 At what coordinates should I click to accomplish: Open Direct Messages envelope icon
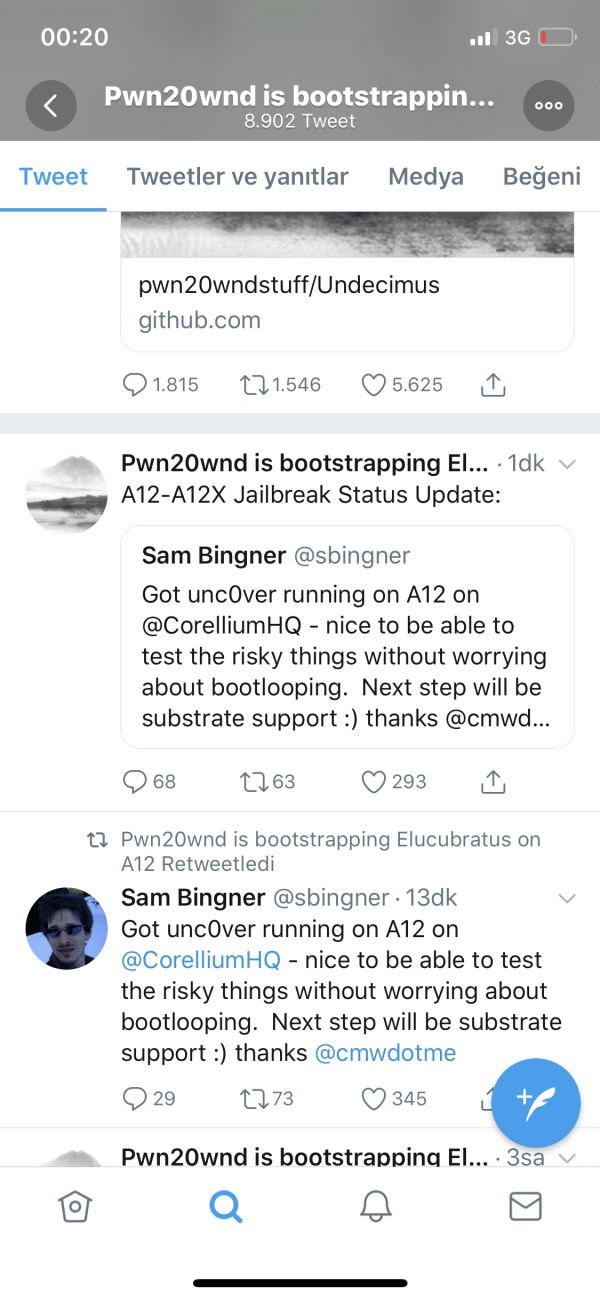pos(525,1206)
